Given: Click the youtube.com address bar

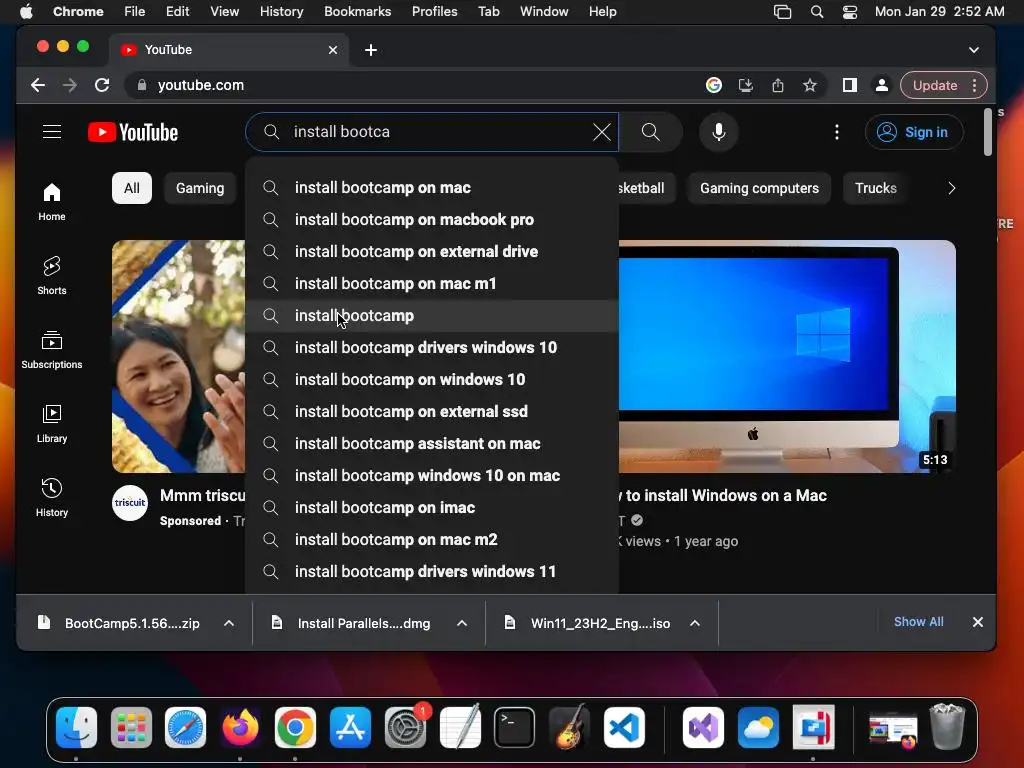Looking at the screenshot, I should coord(418,85).
